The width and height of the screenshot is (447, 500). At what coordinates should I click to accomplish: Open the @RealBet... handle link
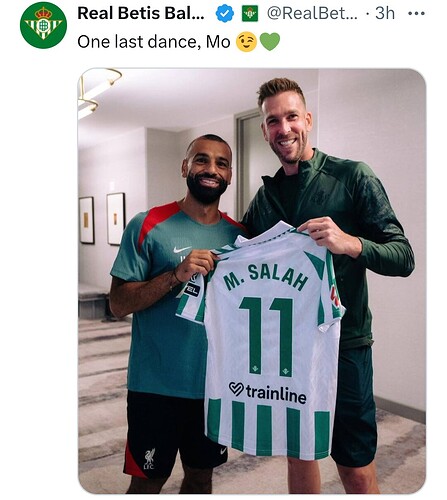(x=312, y=14)
